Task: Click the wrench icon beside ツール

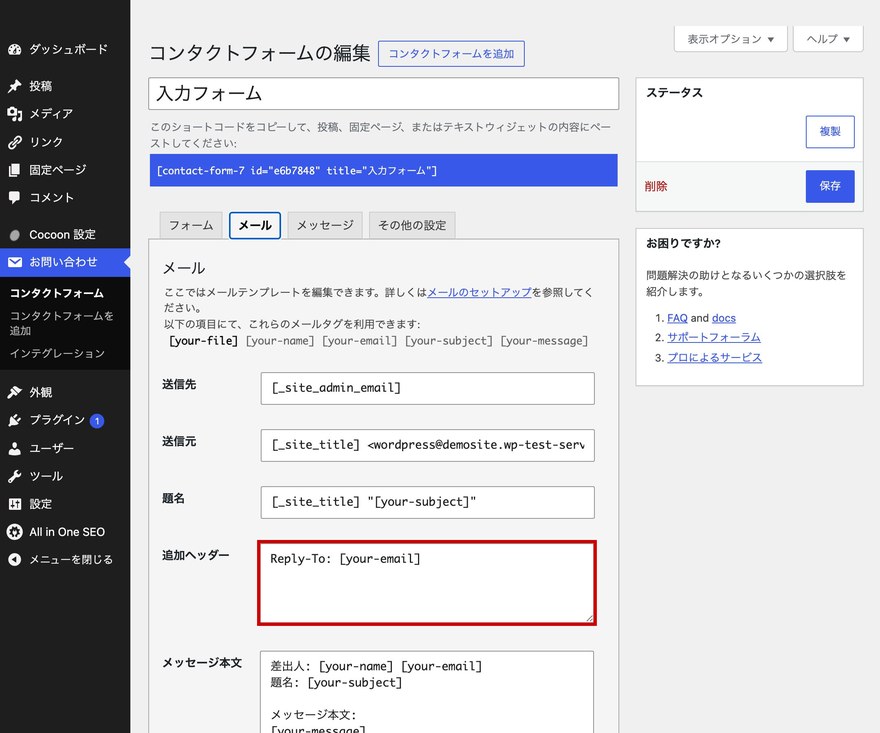Action: [x=15, y=476]
